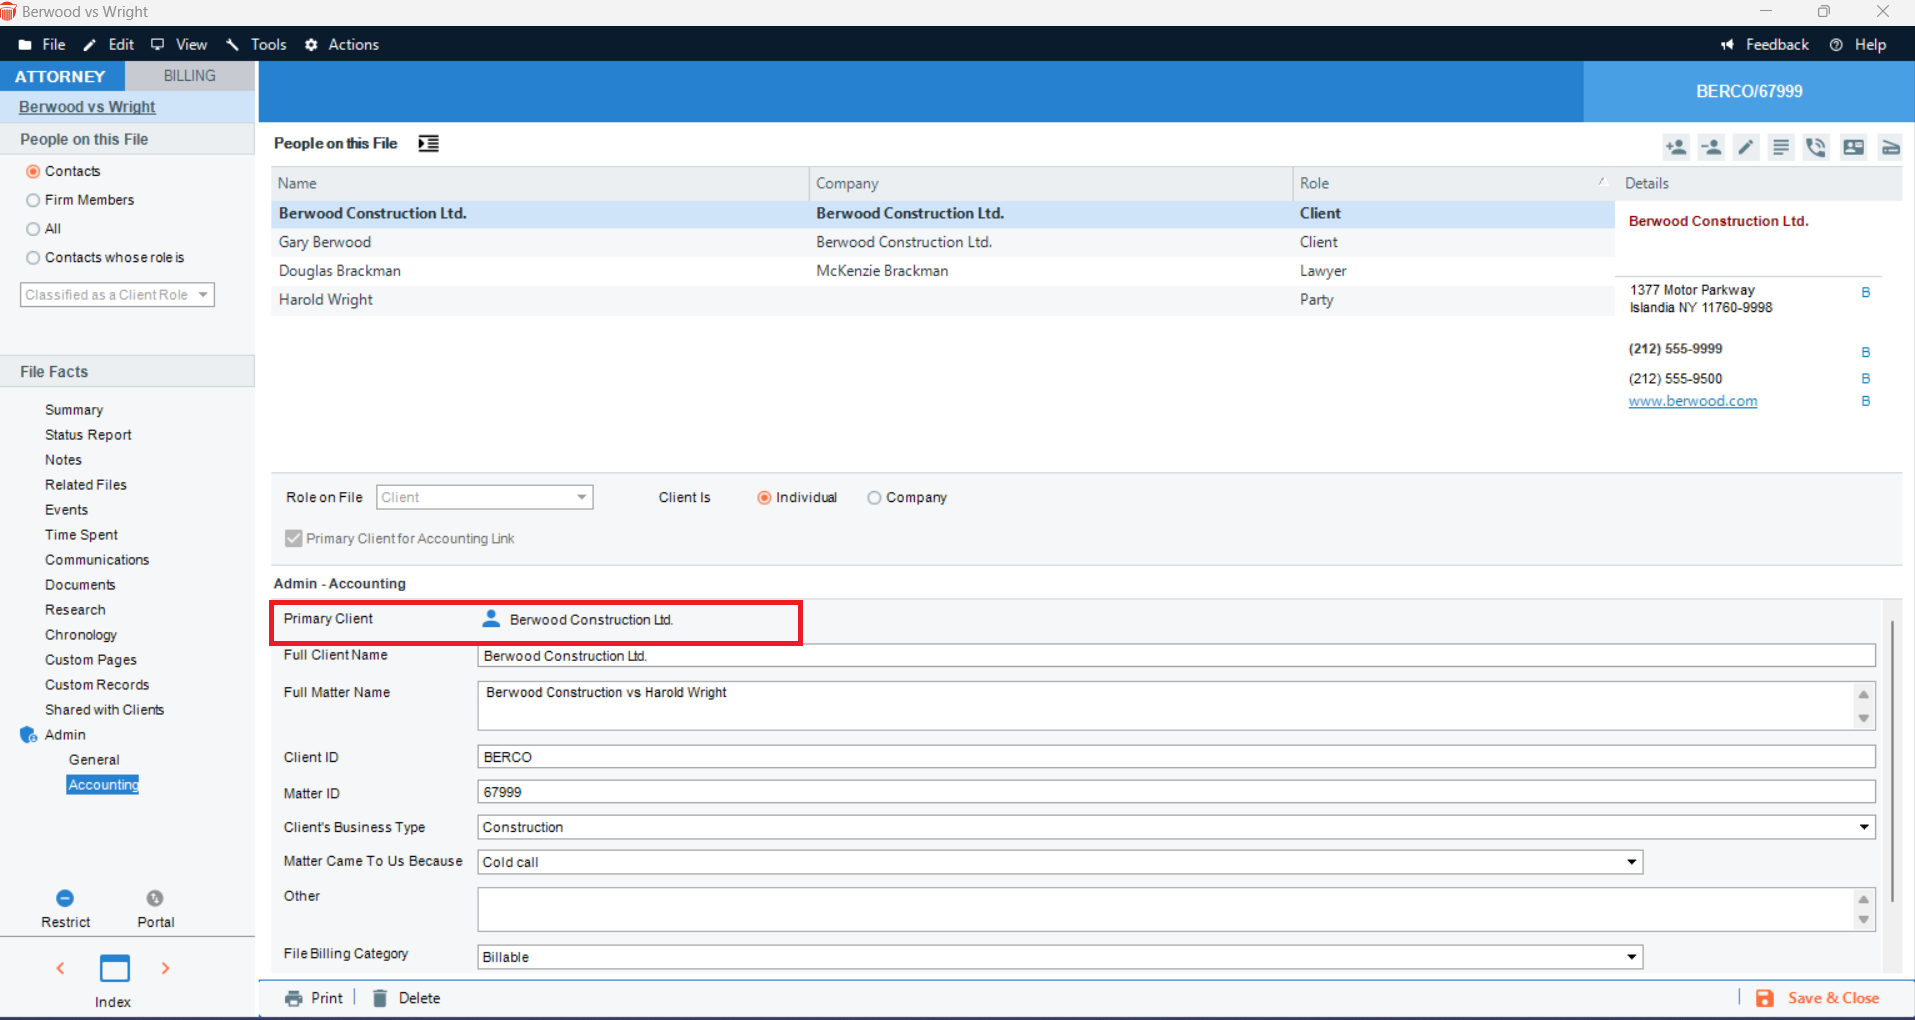
Task: Open Chronology in File Facts
Action: [x=81, y=635]
